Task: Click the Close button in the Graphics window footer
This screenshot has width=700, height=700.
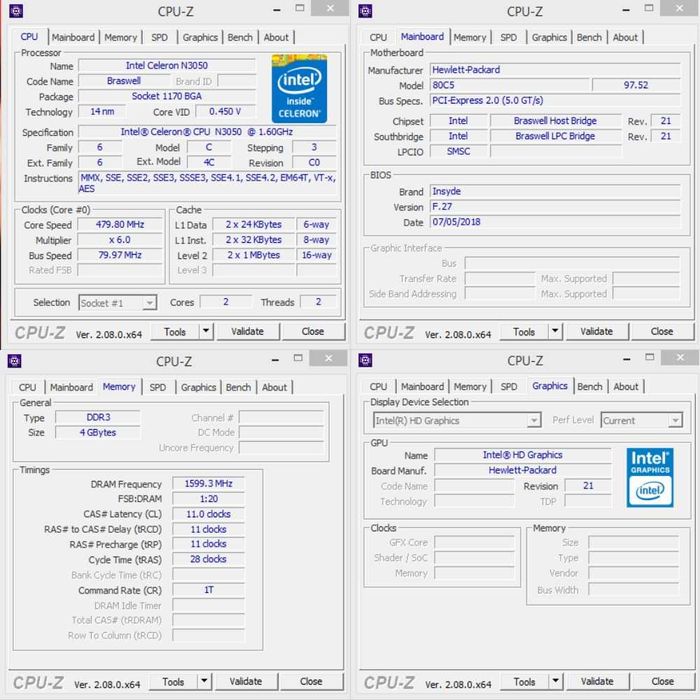Action: pos(663,682)
